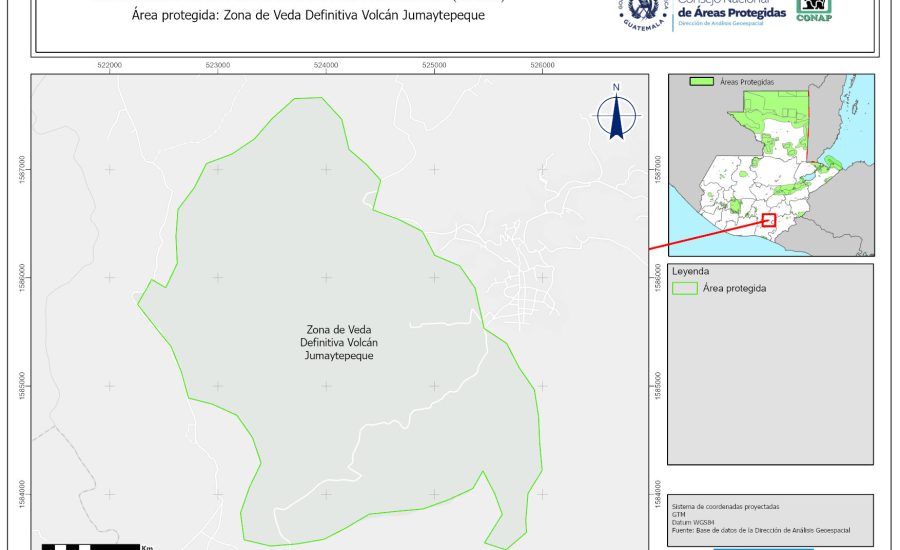The width and height of the screenshot is (900, 550).
Task: Click the 524000 easting label on top axis
Action: coord(325,65)
